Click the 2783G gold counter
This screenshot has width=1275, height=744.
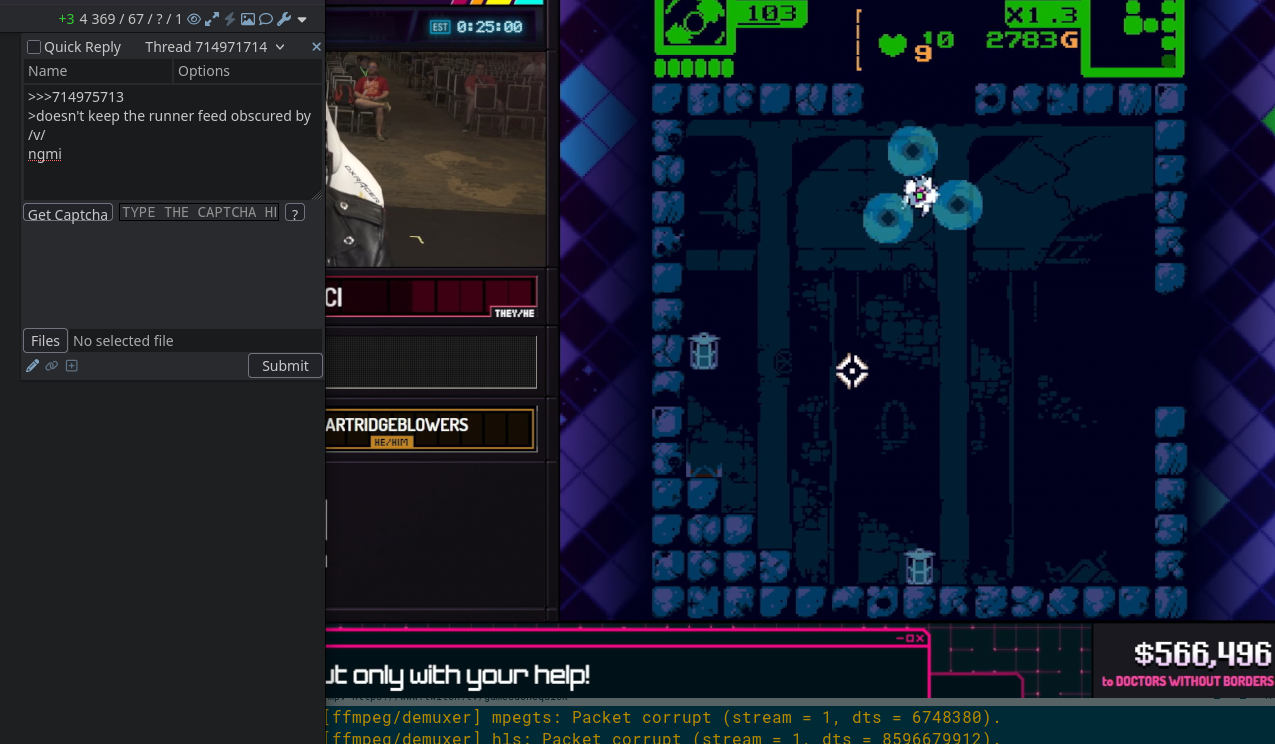point(1033,40)
